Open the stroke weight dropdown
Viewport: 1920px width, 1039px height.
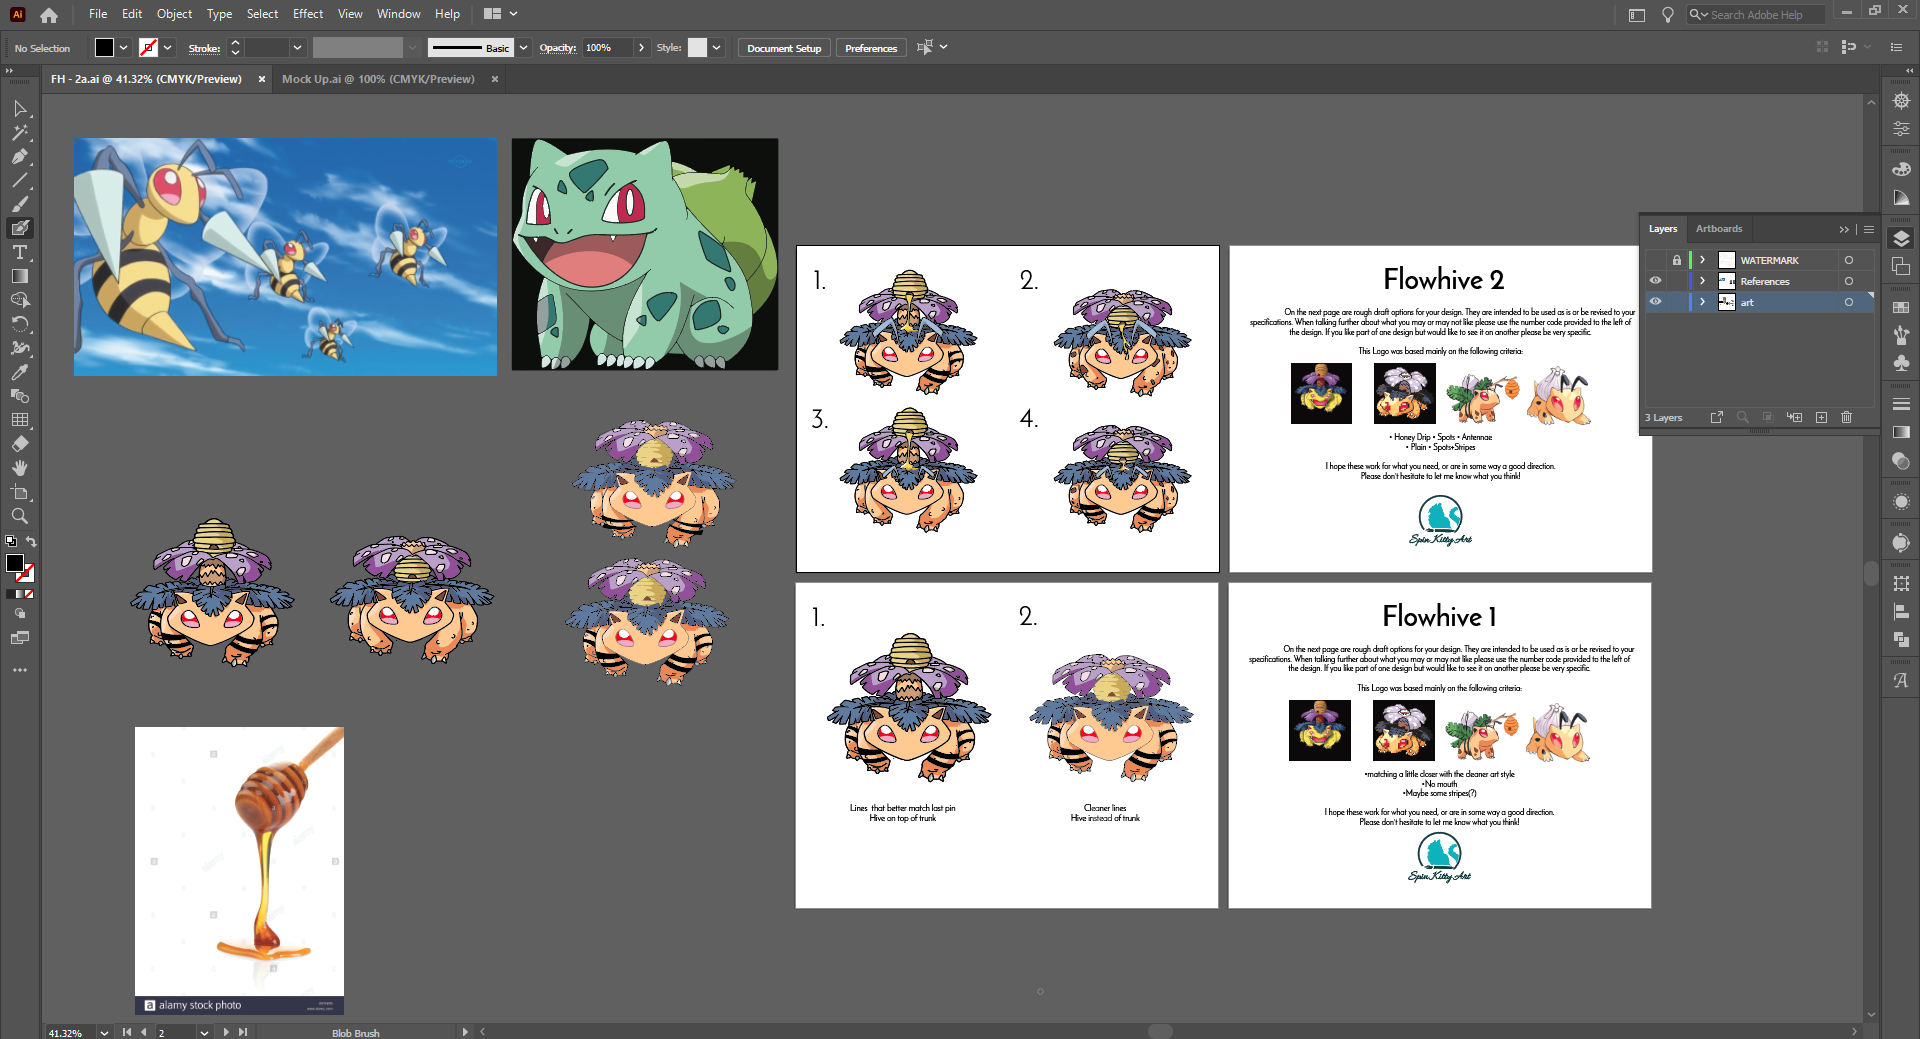tap(297, 48)
